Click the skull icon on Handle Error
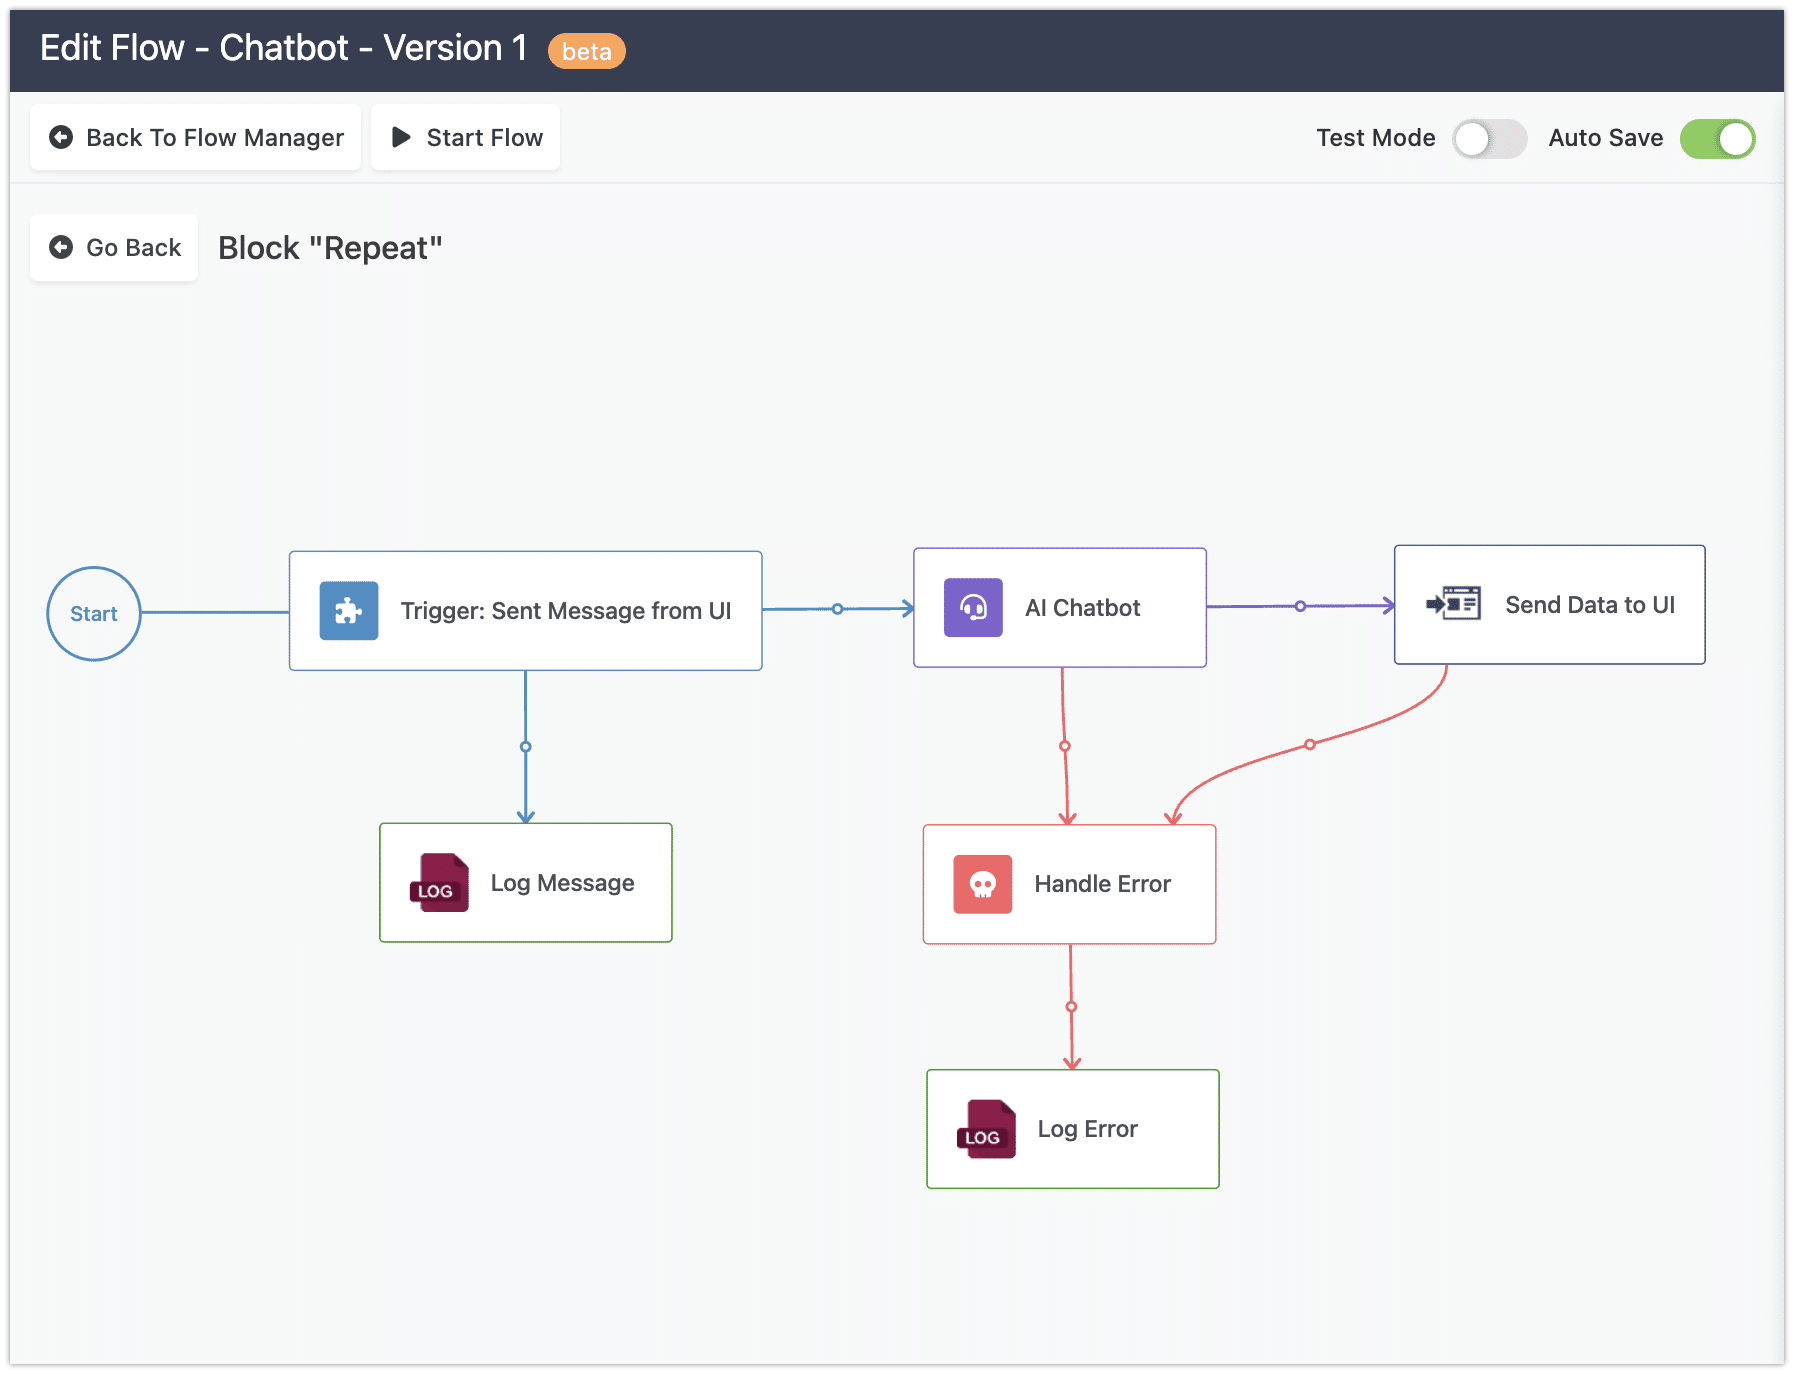This screenshot has width=1794, height=1374. pyautogui.click(x=982, y=884)
